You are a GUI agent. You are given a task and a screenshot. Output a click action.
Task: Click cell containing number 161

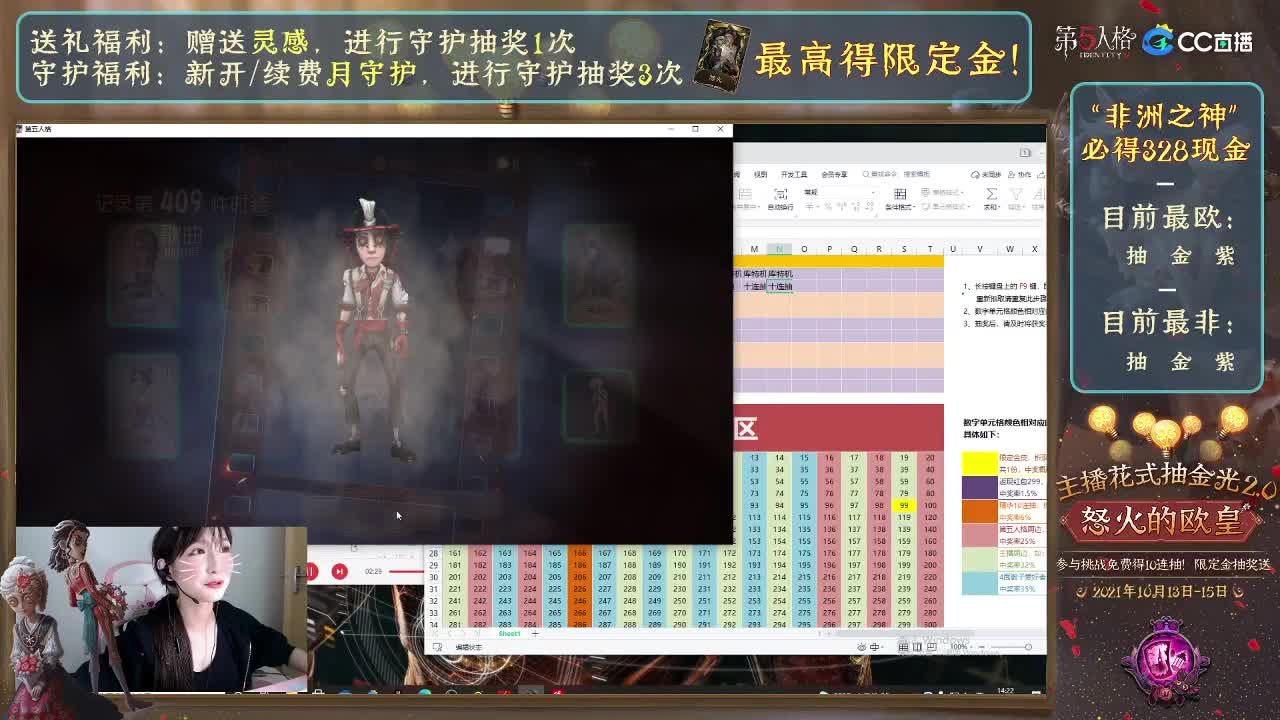pyautogui.click(x=454, y=553)
